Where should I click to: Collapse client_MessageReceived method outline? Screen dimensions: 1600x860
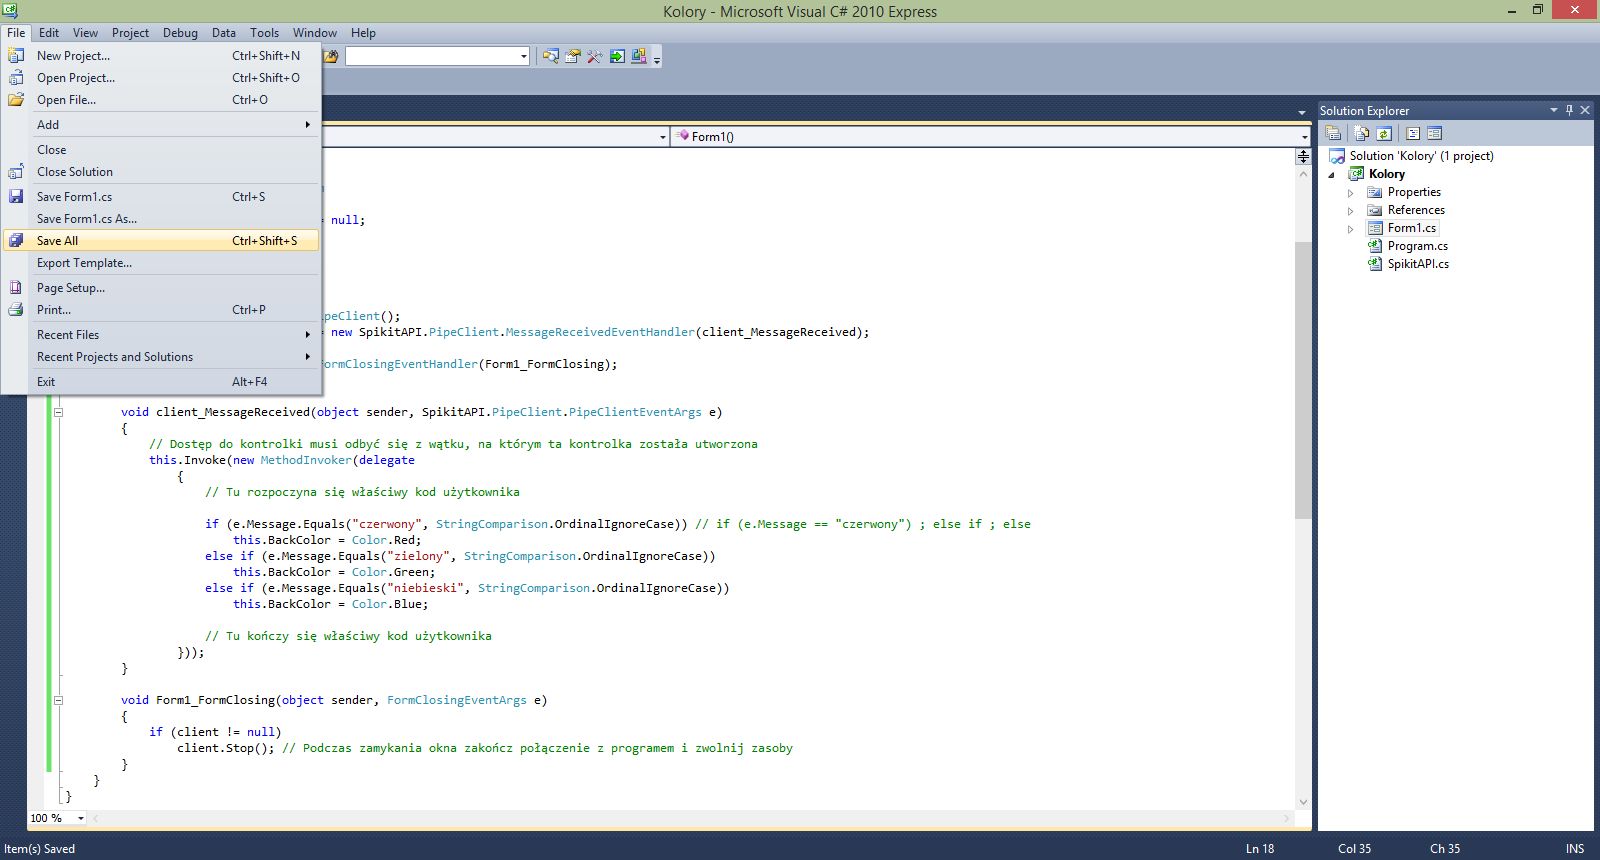coord(58,412)
